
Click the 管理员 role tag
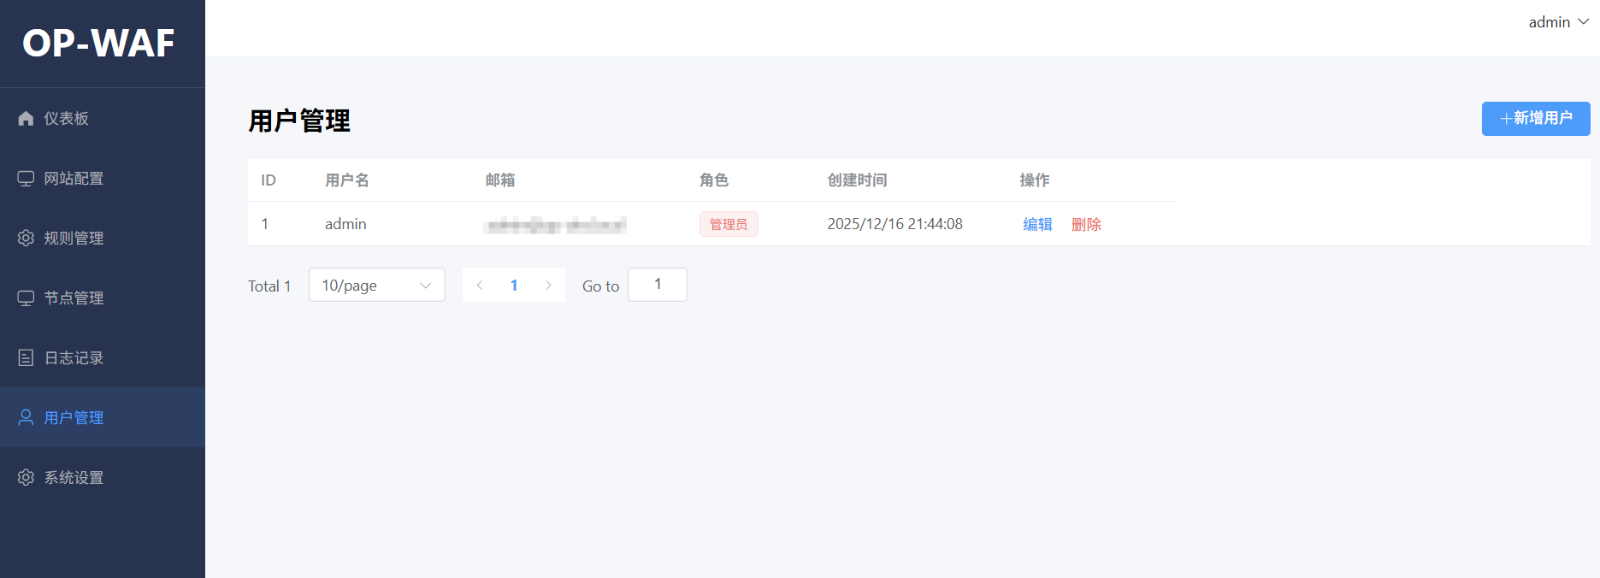(x=728, y=224)
